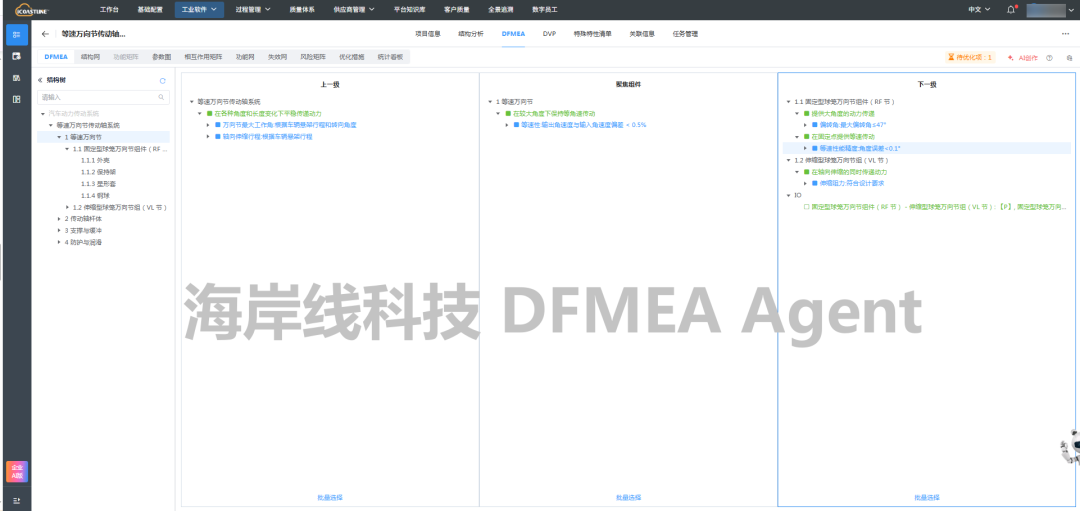The height and width of the screenshot is (511, 1080).
Task: Click the 待优化项：1 button
Action: [970, 58]
